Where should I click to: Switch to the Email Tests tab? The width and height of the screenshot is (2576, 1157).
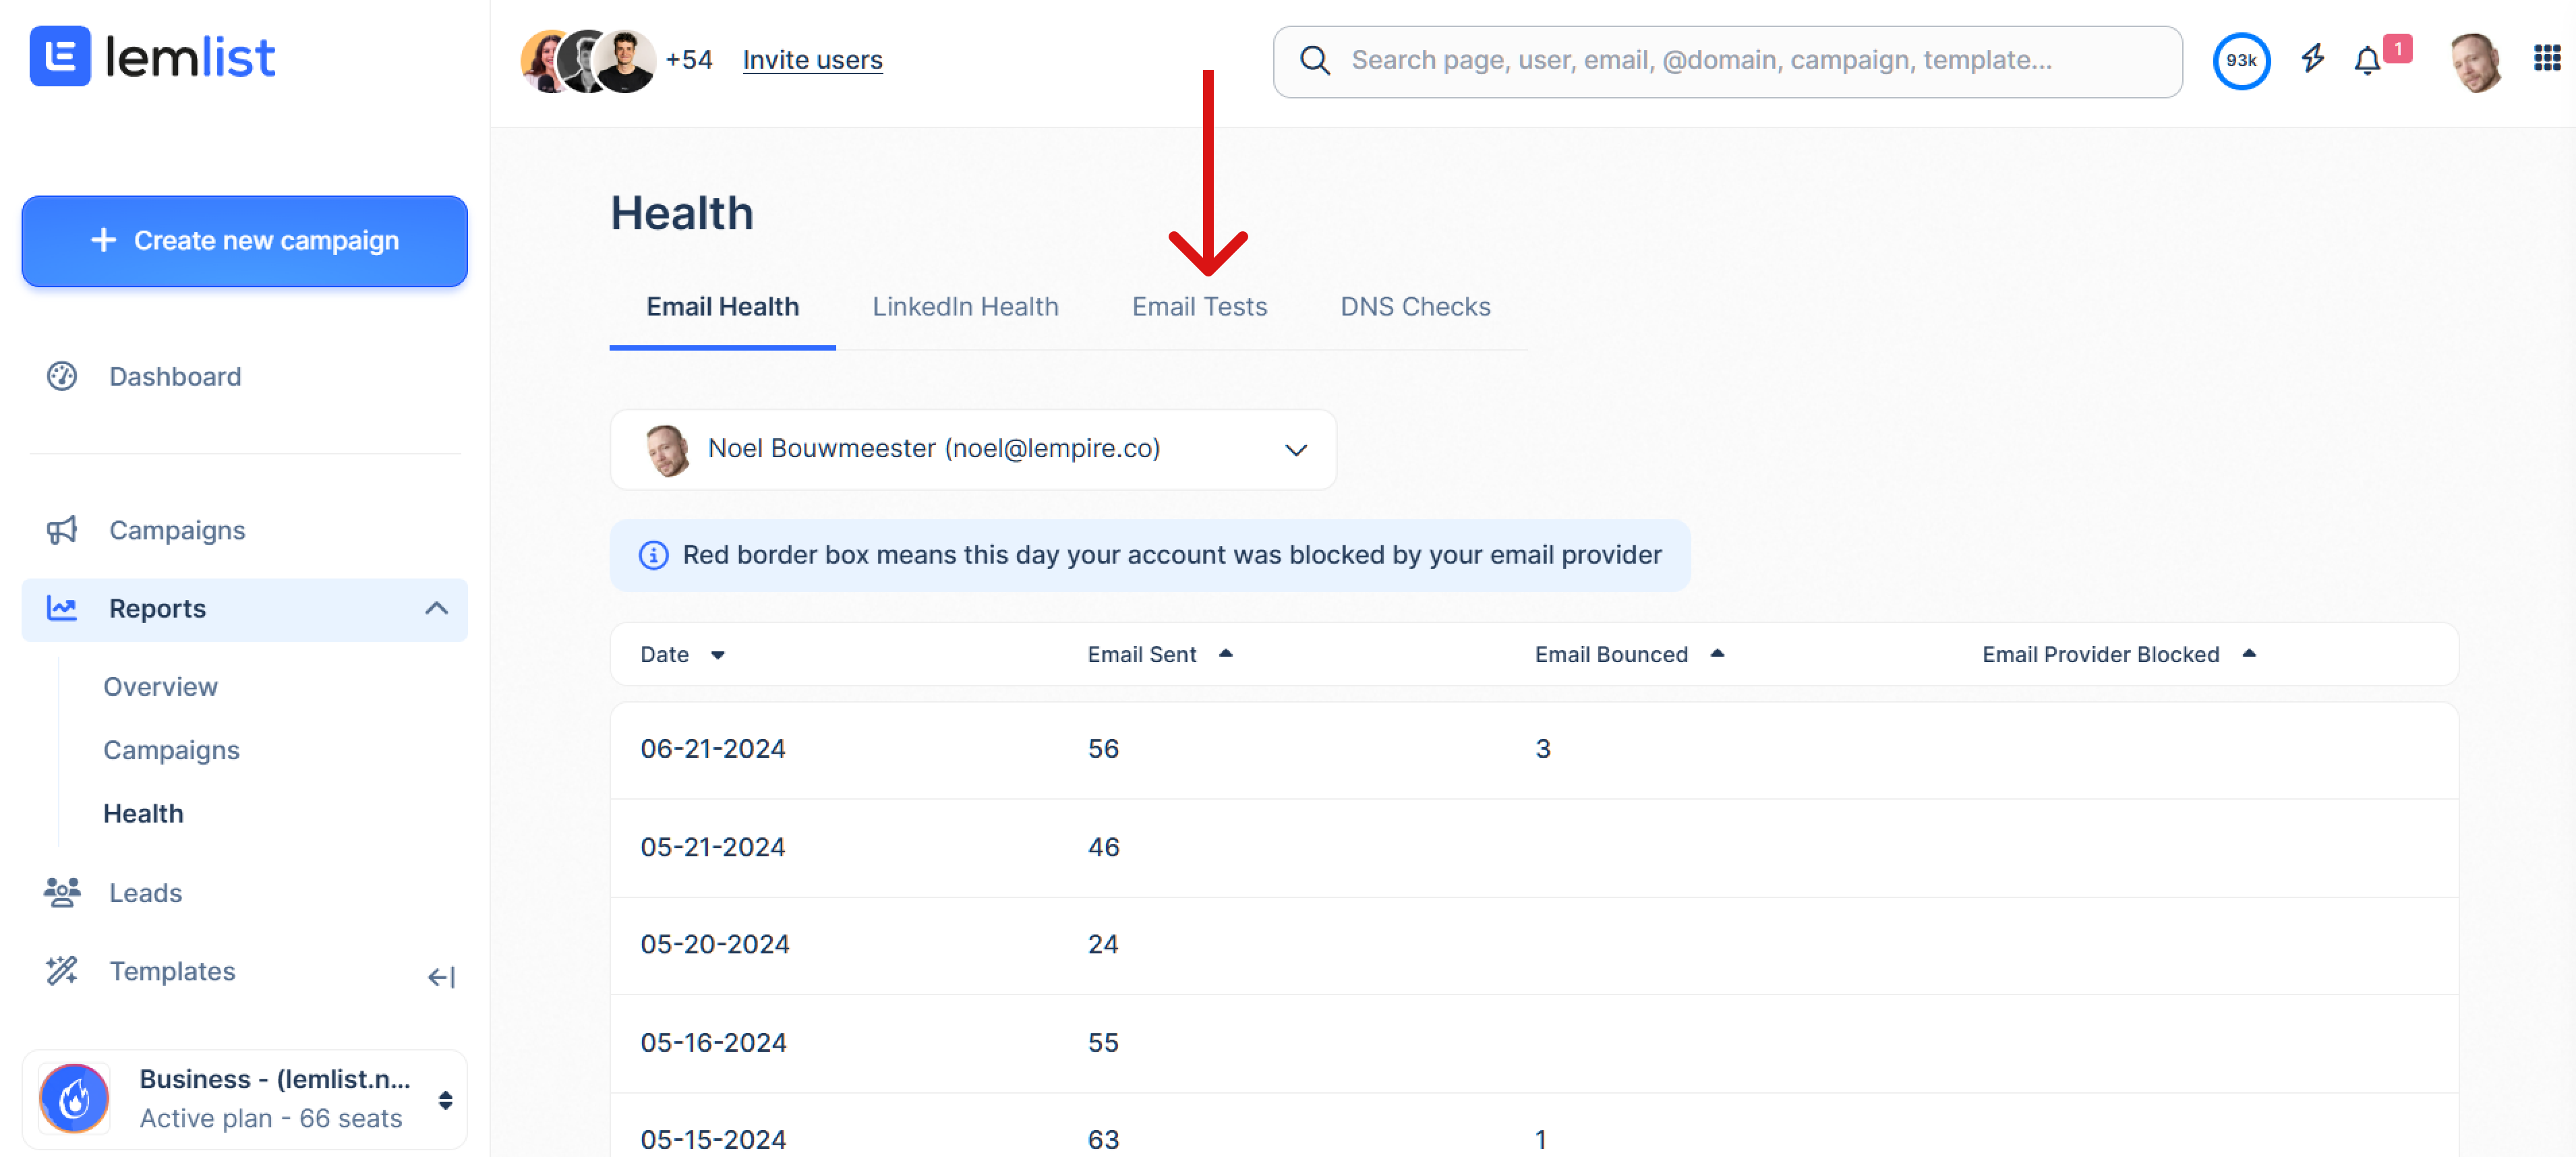point(1198,307)
